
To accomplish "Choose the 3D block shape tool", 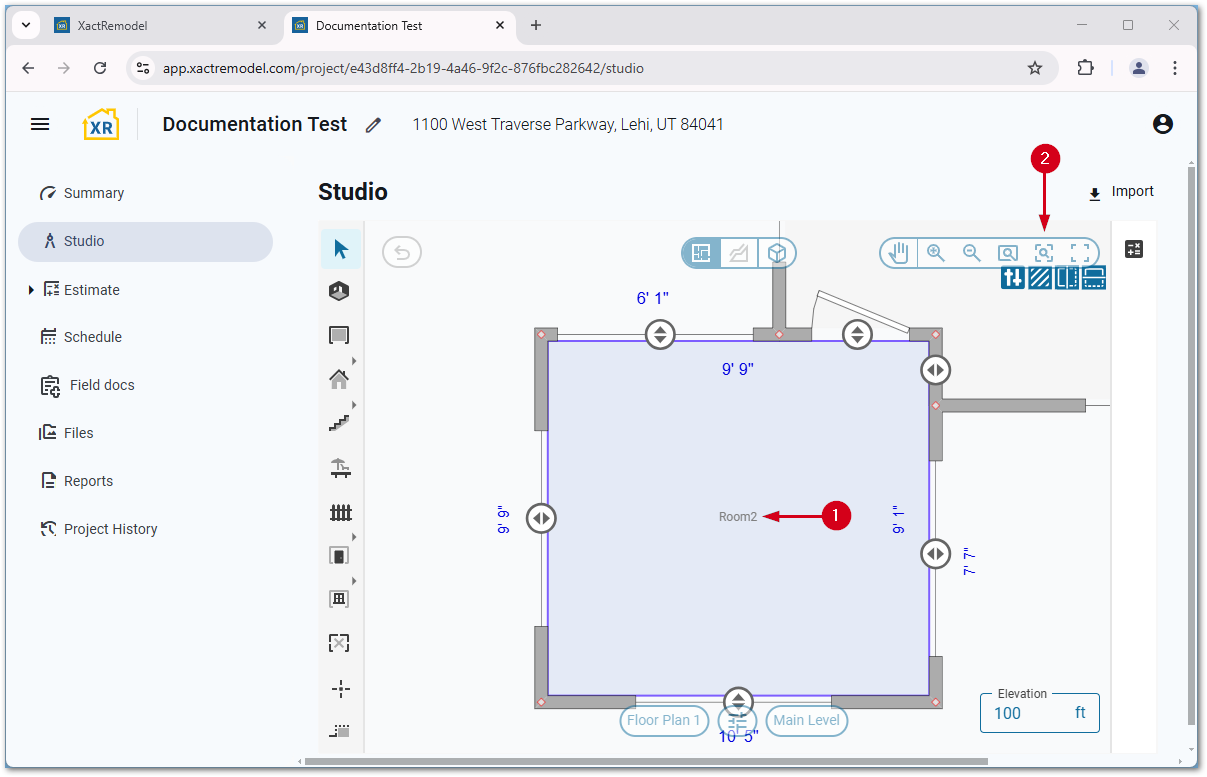I will coord(340,291).
